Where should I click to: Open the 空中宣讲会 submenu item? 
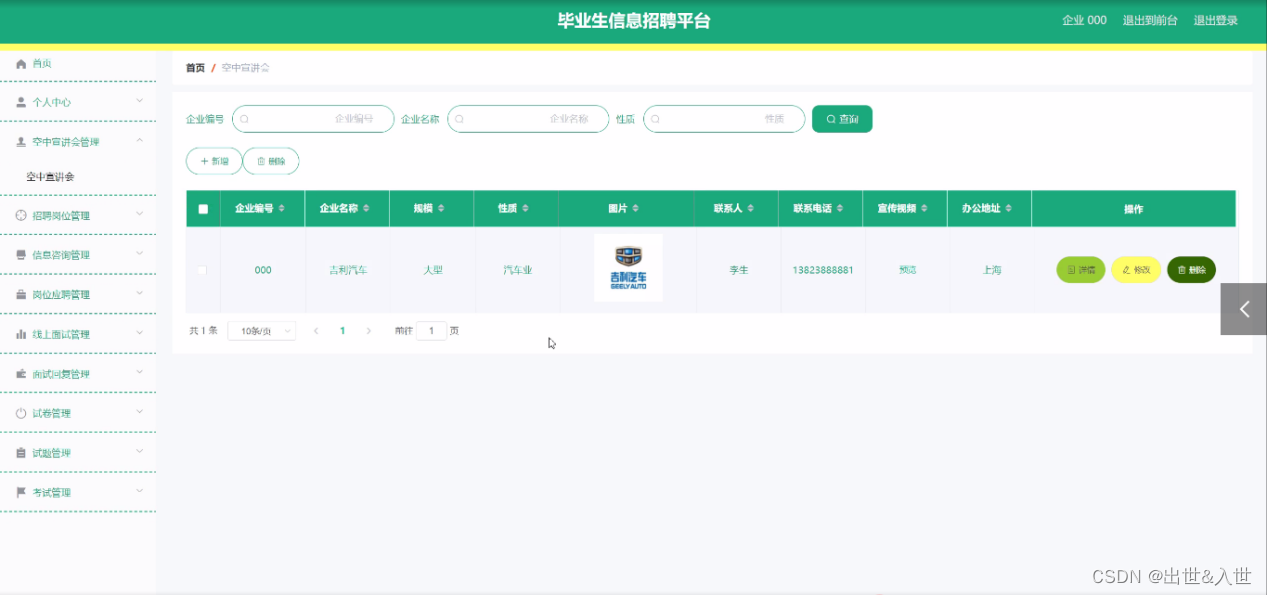pyautogui.click(x=50, y=177)
